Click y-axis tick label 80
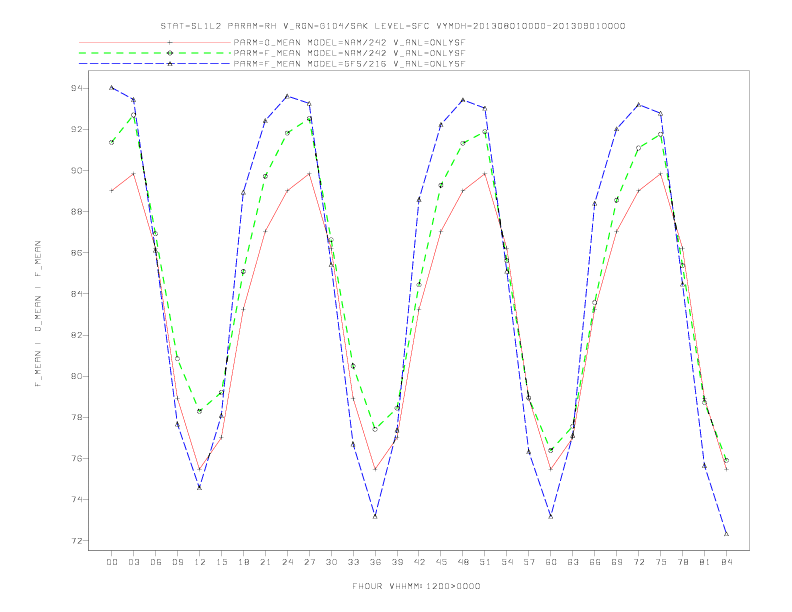Screen dimensions: 792x612 click(x=77, y=376)
